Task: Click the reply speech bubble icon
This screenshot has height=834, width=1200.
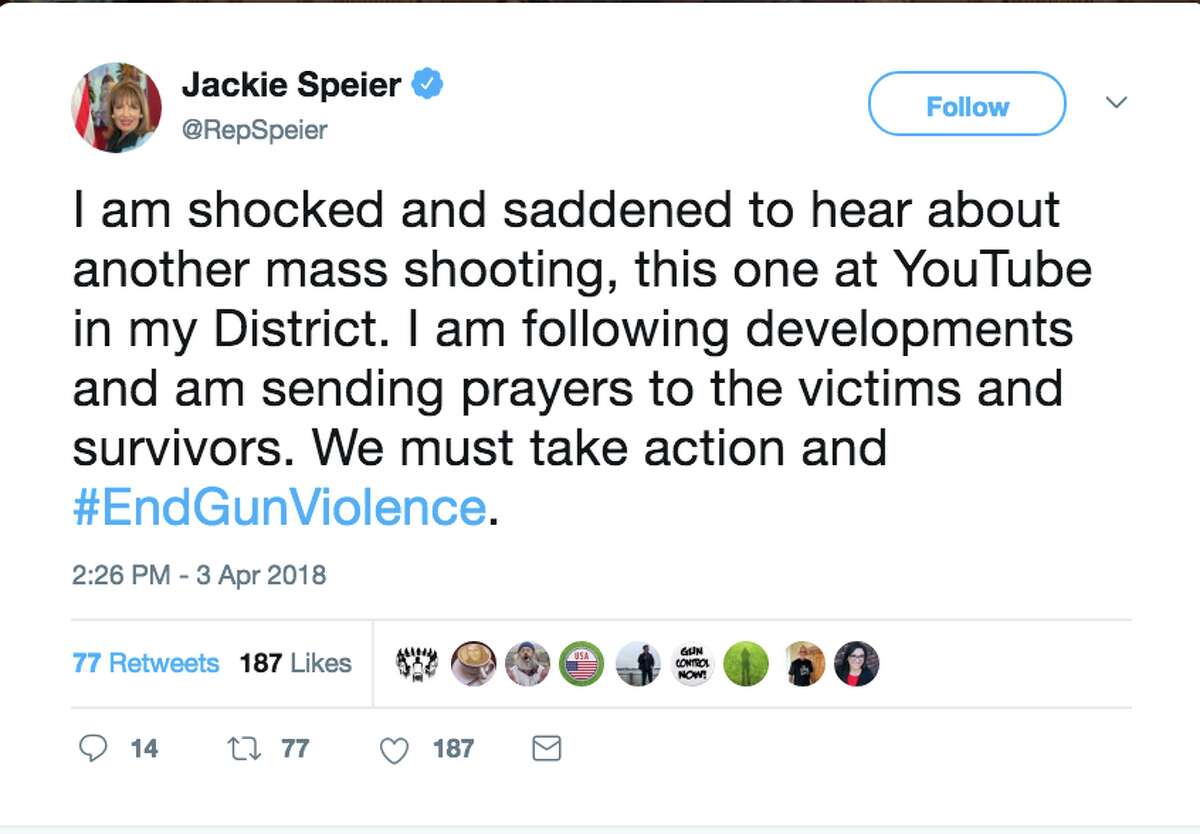Action: [92, 748]
